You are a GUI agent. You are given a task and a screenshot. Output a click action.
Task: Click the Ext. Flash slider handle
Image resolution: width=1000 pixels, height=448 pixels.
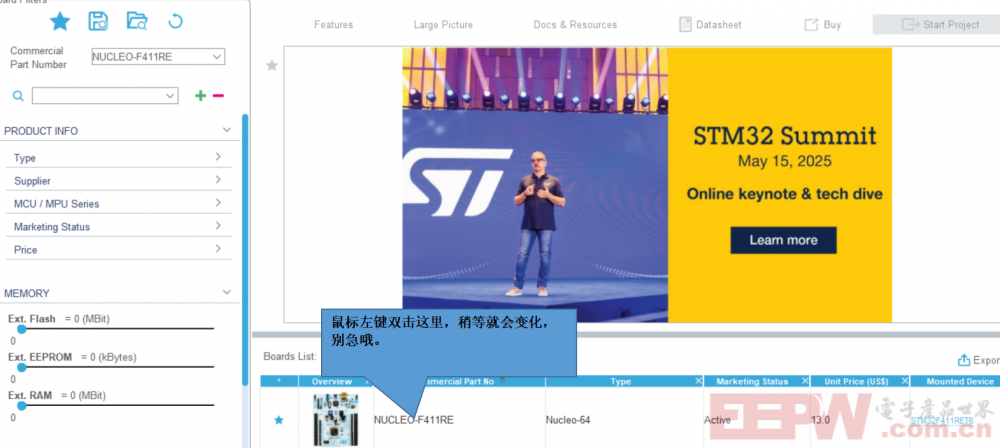(22, 329)
